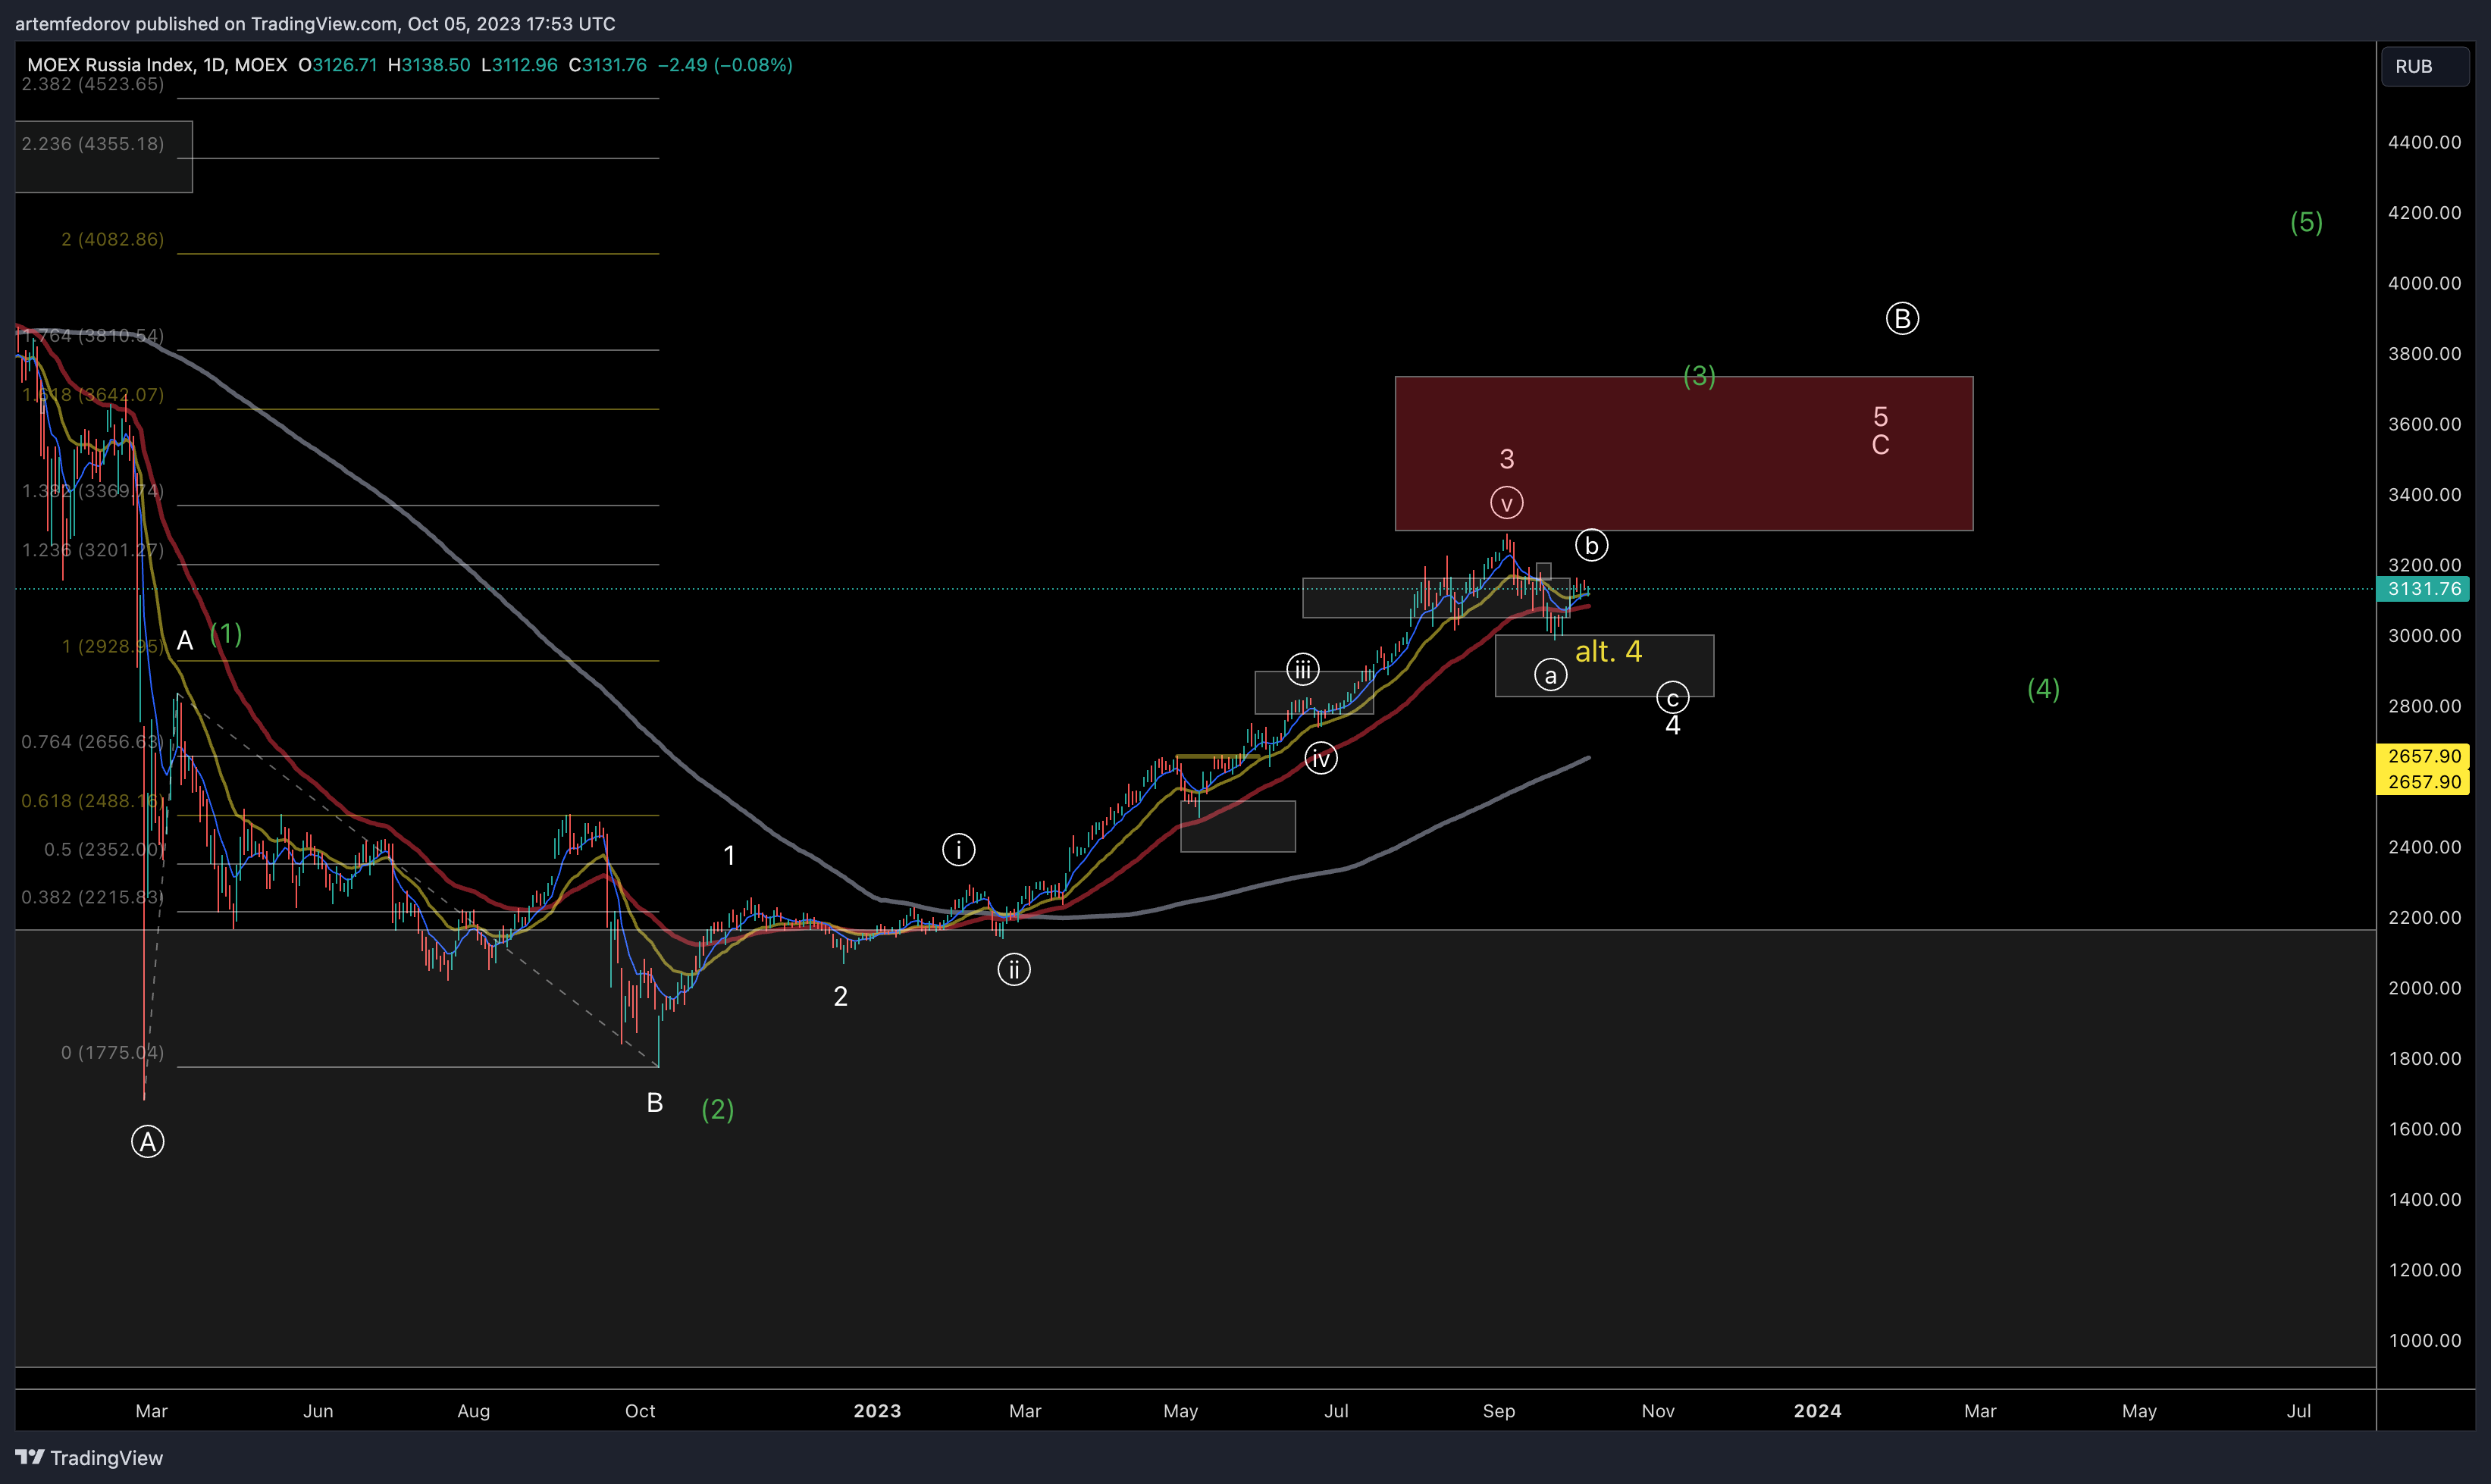Click the 2200.00 price axis label
This screenshot has height=1484, width=2491.
pos(2425,918)
